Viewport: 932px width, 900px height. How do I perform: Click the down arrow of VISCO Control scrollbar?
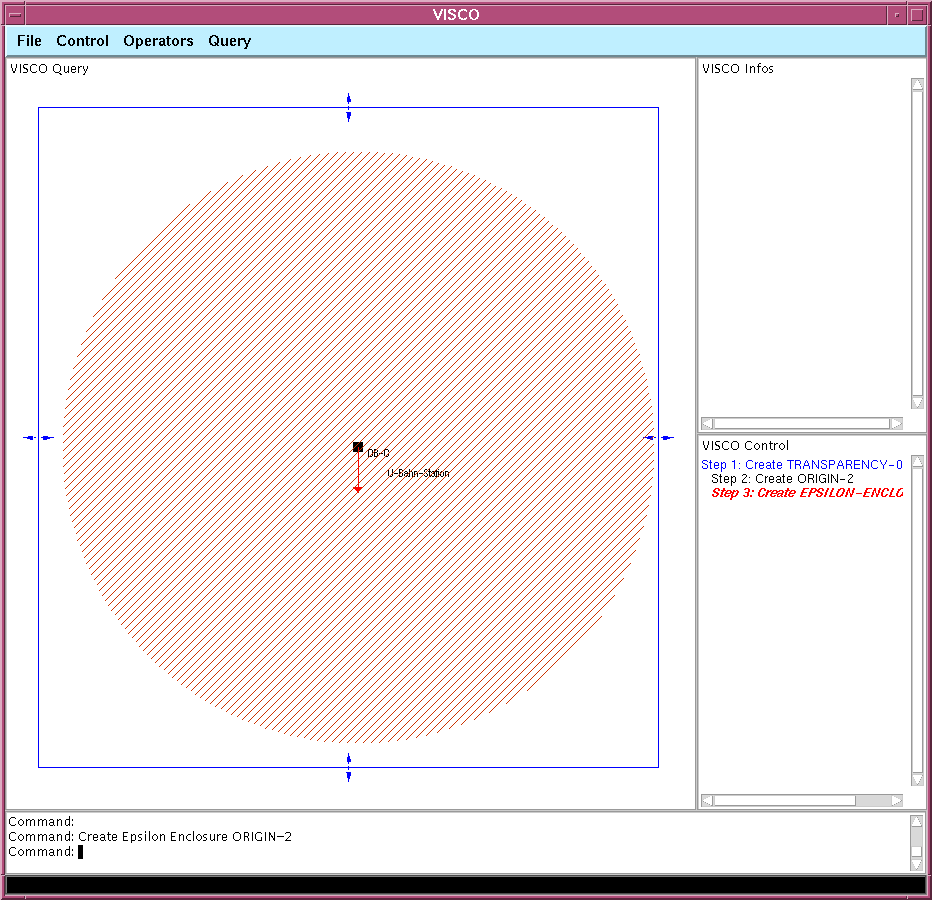click(917, 780)
